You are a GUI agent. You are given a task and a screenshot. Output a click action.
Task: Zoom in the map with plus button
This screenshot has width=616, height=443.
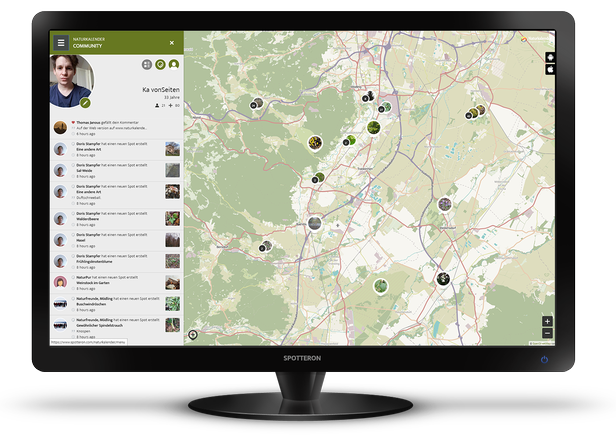coord(547,321)
